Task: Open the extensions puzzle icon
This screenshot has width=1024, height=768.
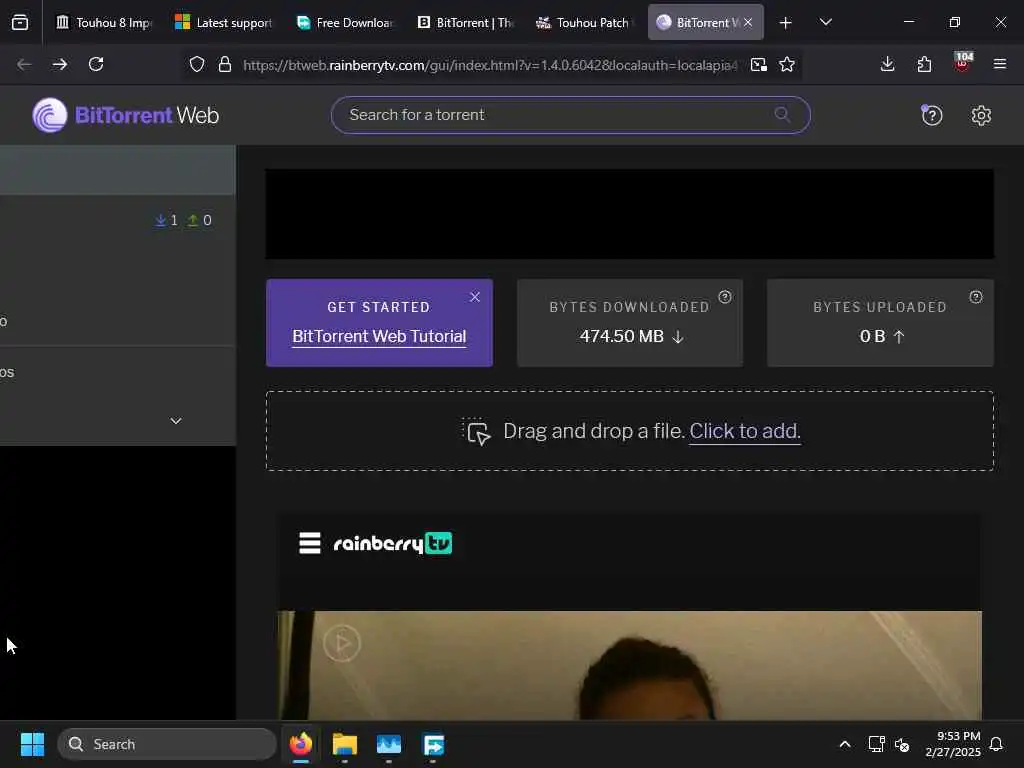Action: point(924,64)
